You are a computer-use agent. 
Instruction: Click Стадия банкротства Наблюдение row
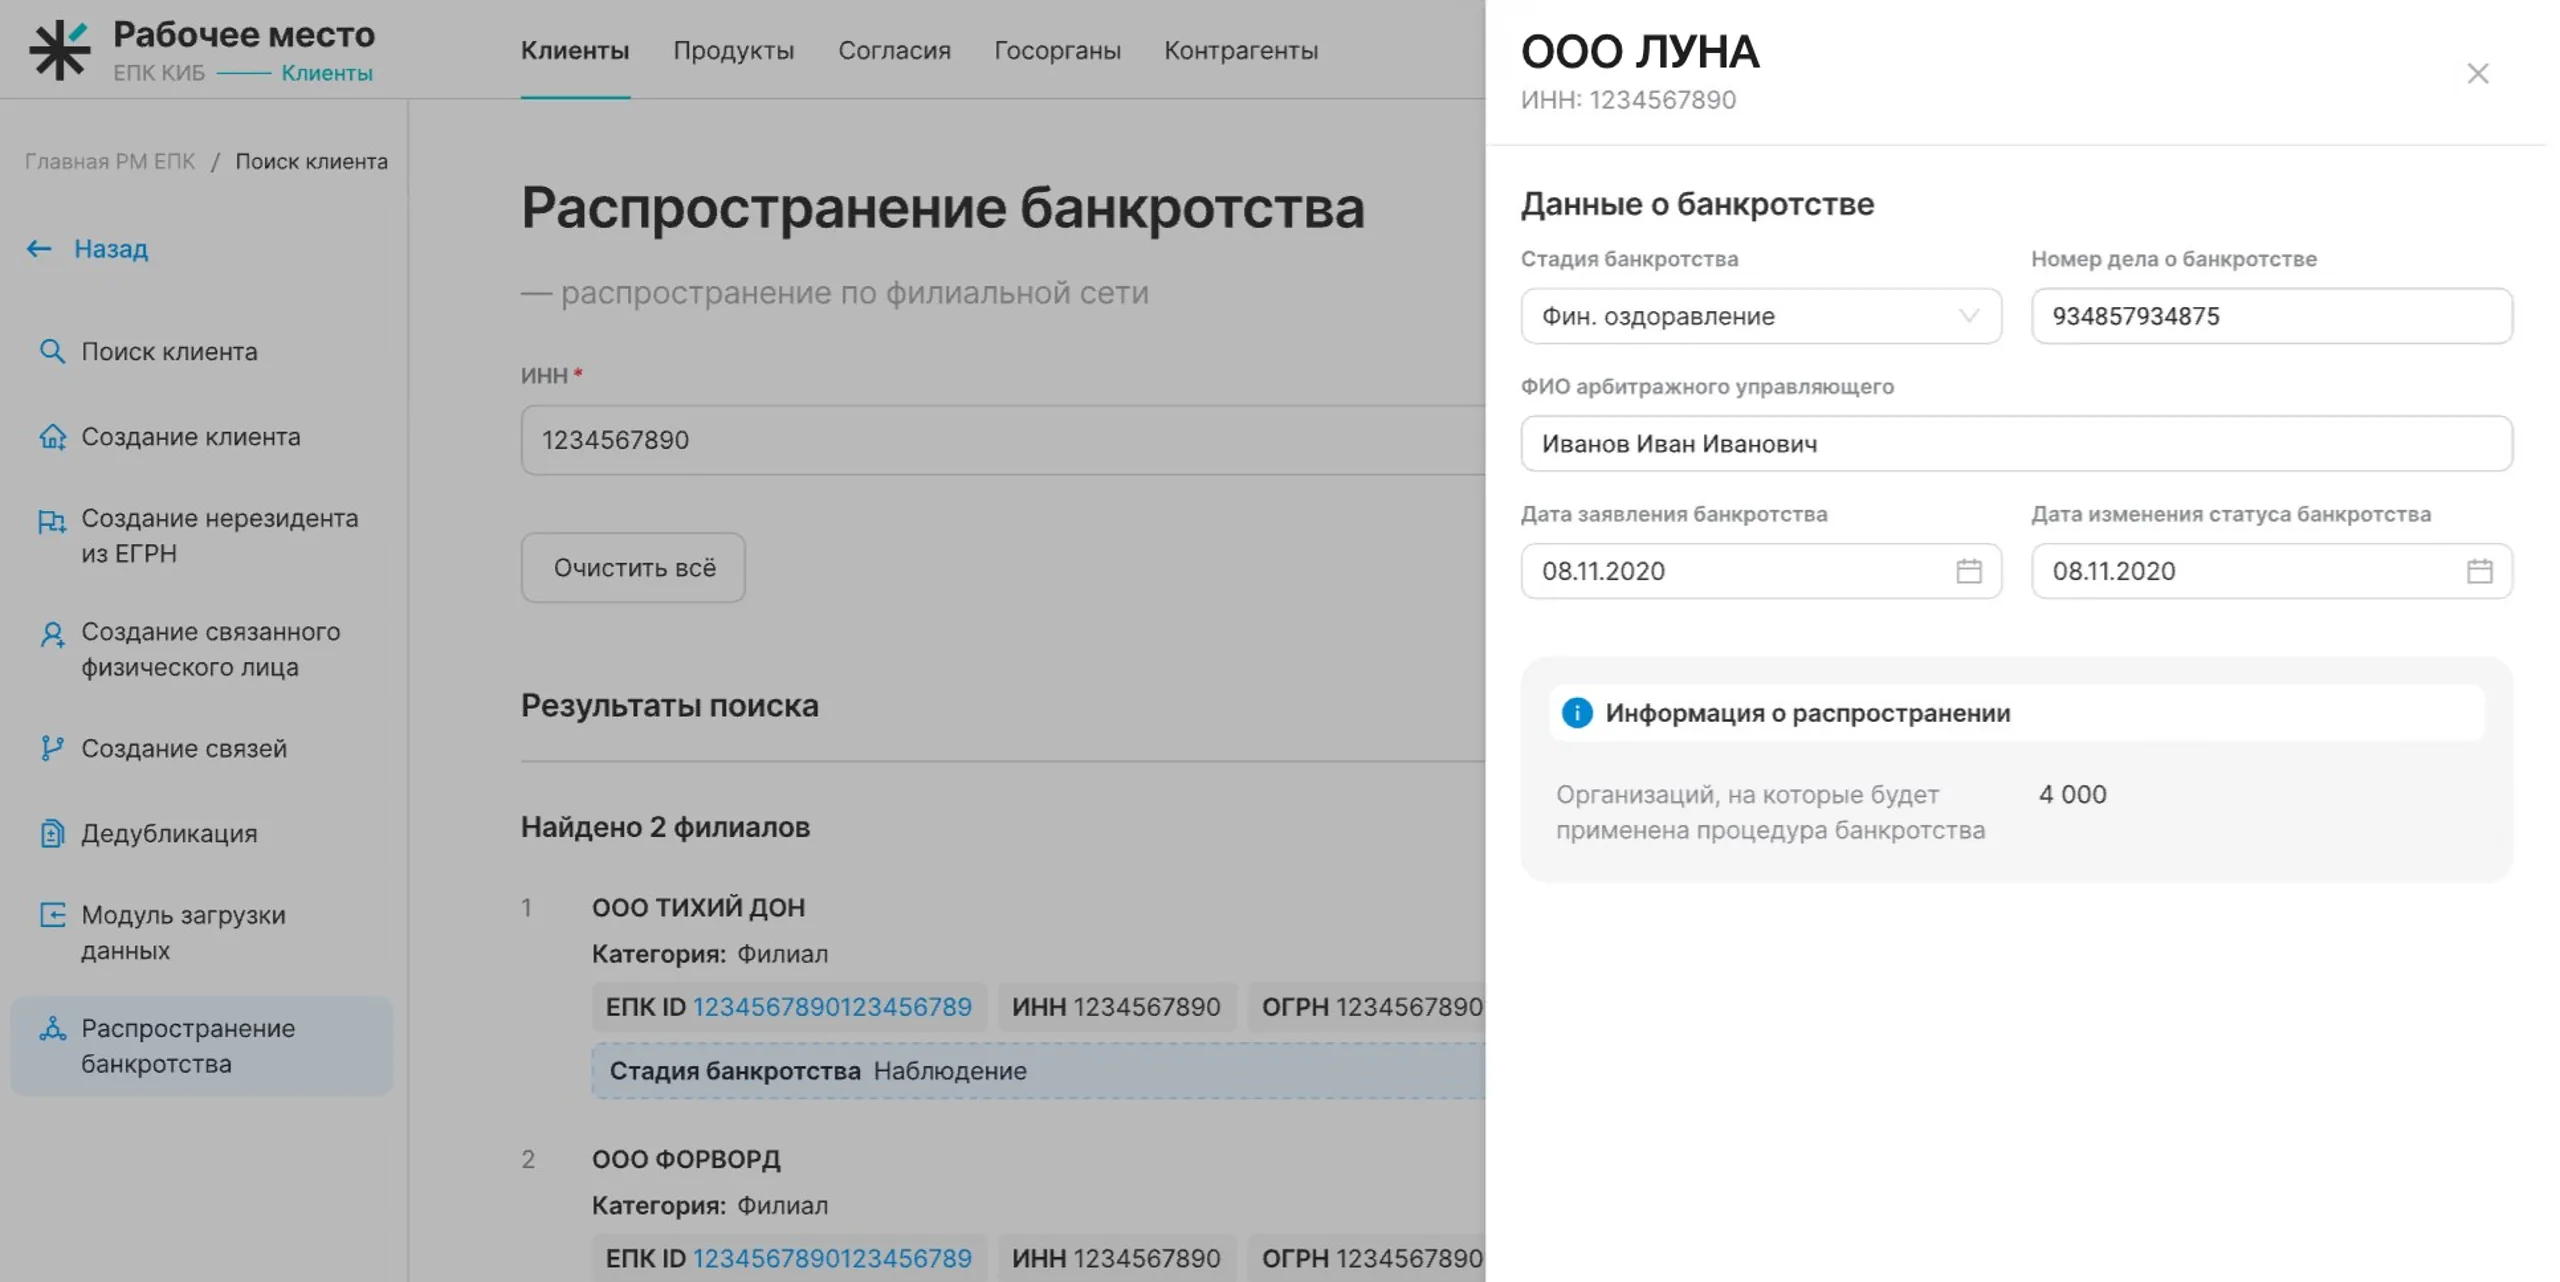pos(1038,1071)
